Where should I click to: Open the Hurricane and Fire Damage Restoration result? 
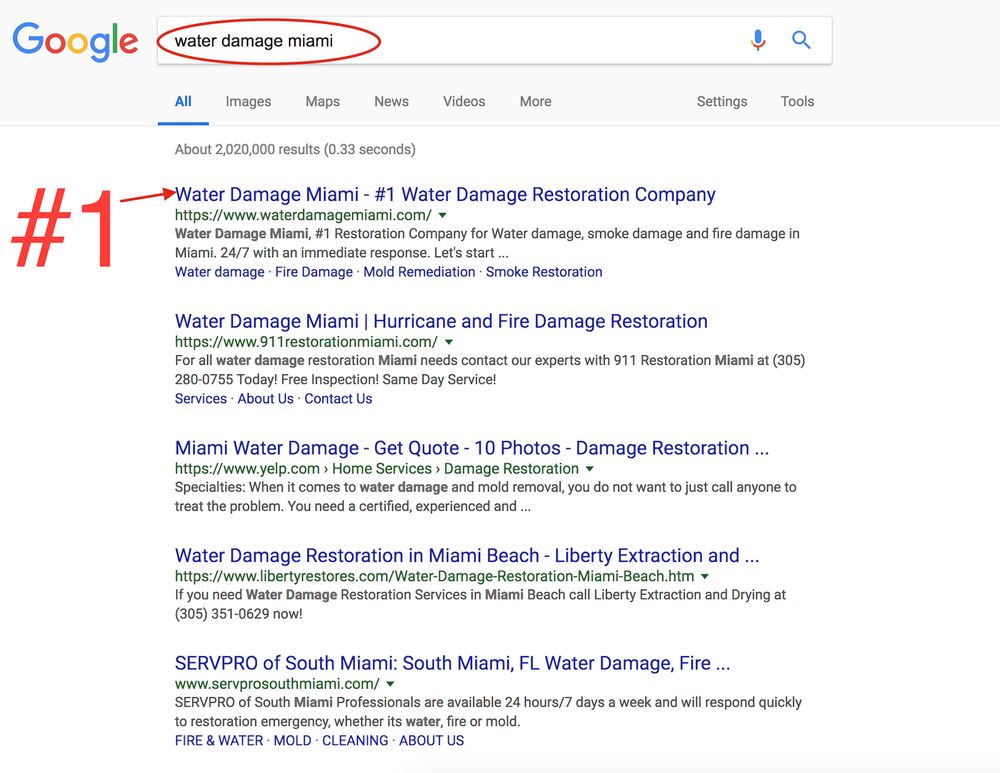click(x=441, y=321)
